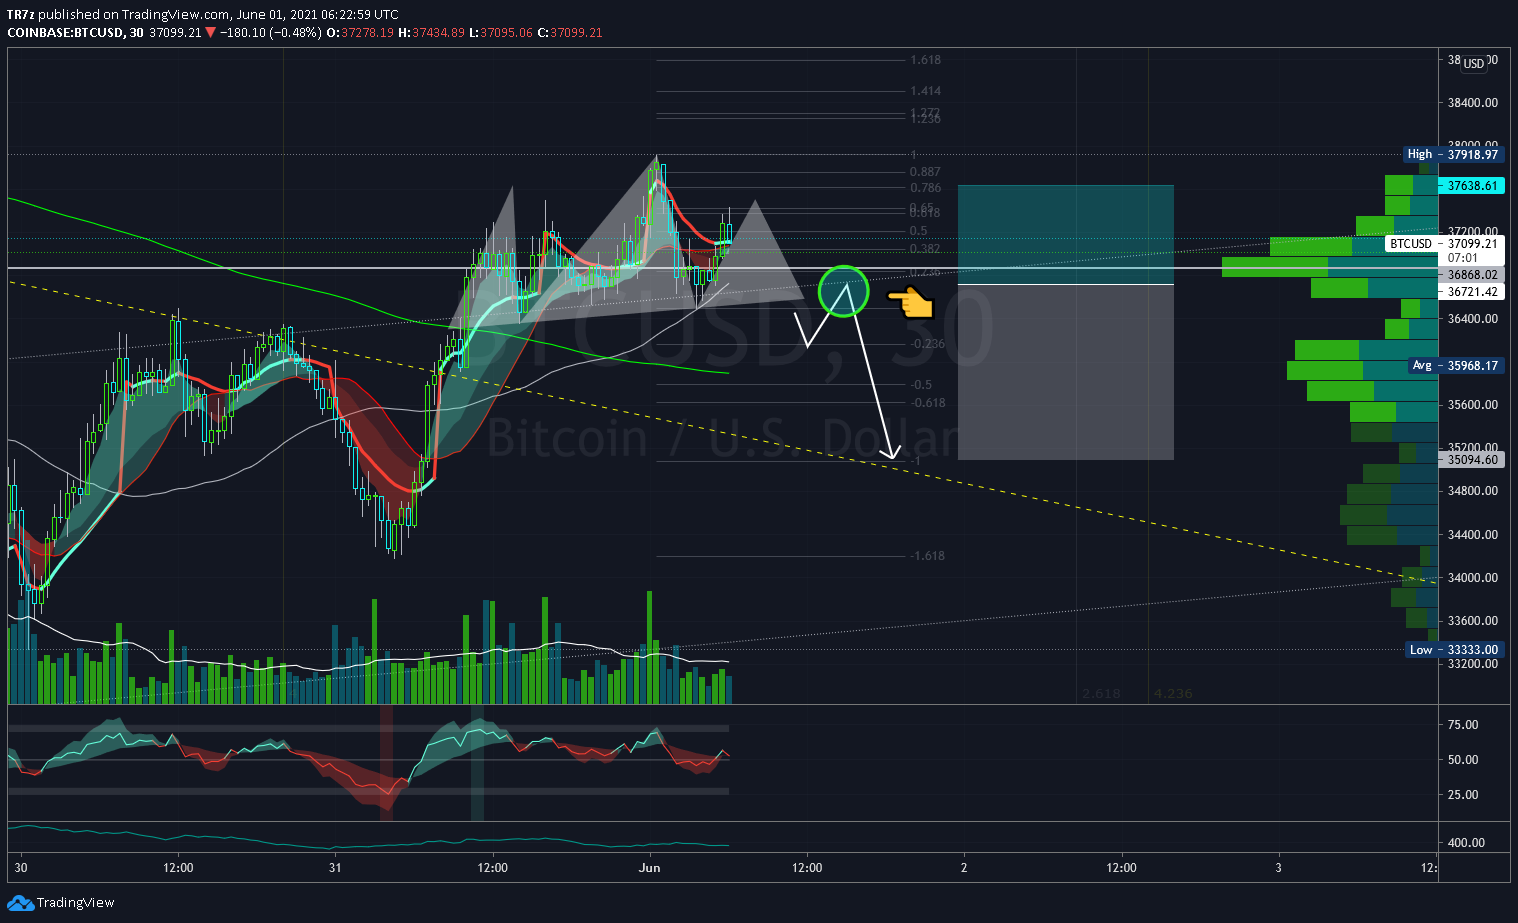Click the red down-triangle price change indicator
This screenshot has height=923, width=1518.
pos(211,32)
